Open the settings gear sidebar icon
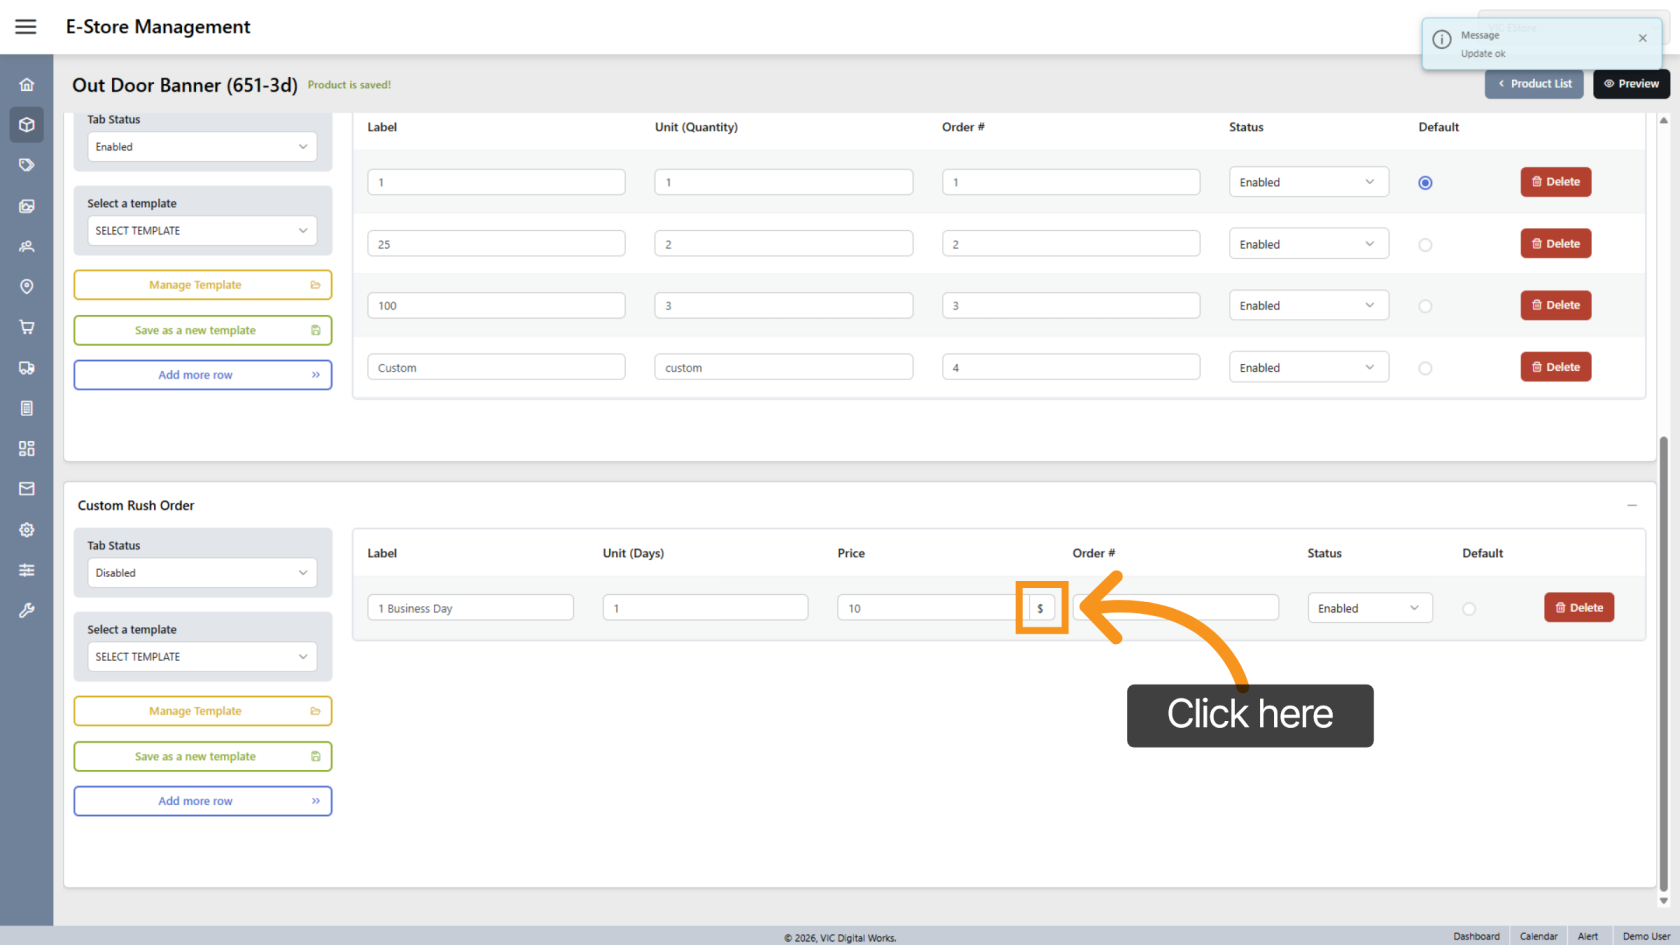Image resolution: width=1680 pixels, height=945 pixels. tap(27, 530)
